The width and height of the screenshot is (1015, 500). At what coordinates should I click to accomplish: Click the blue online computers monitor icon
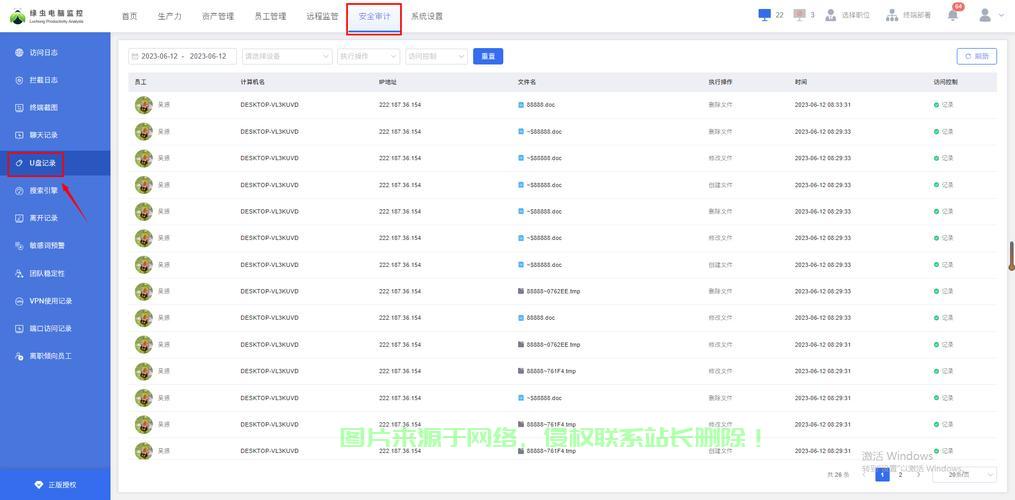click(x=765, y=15)
